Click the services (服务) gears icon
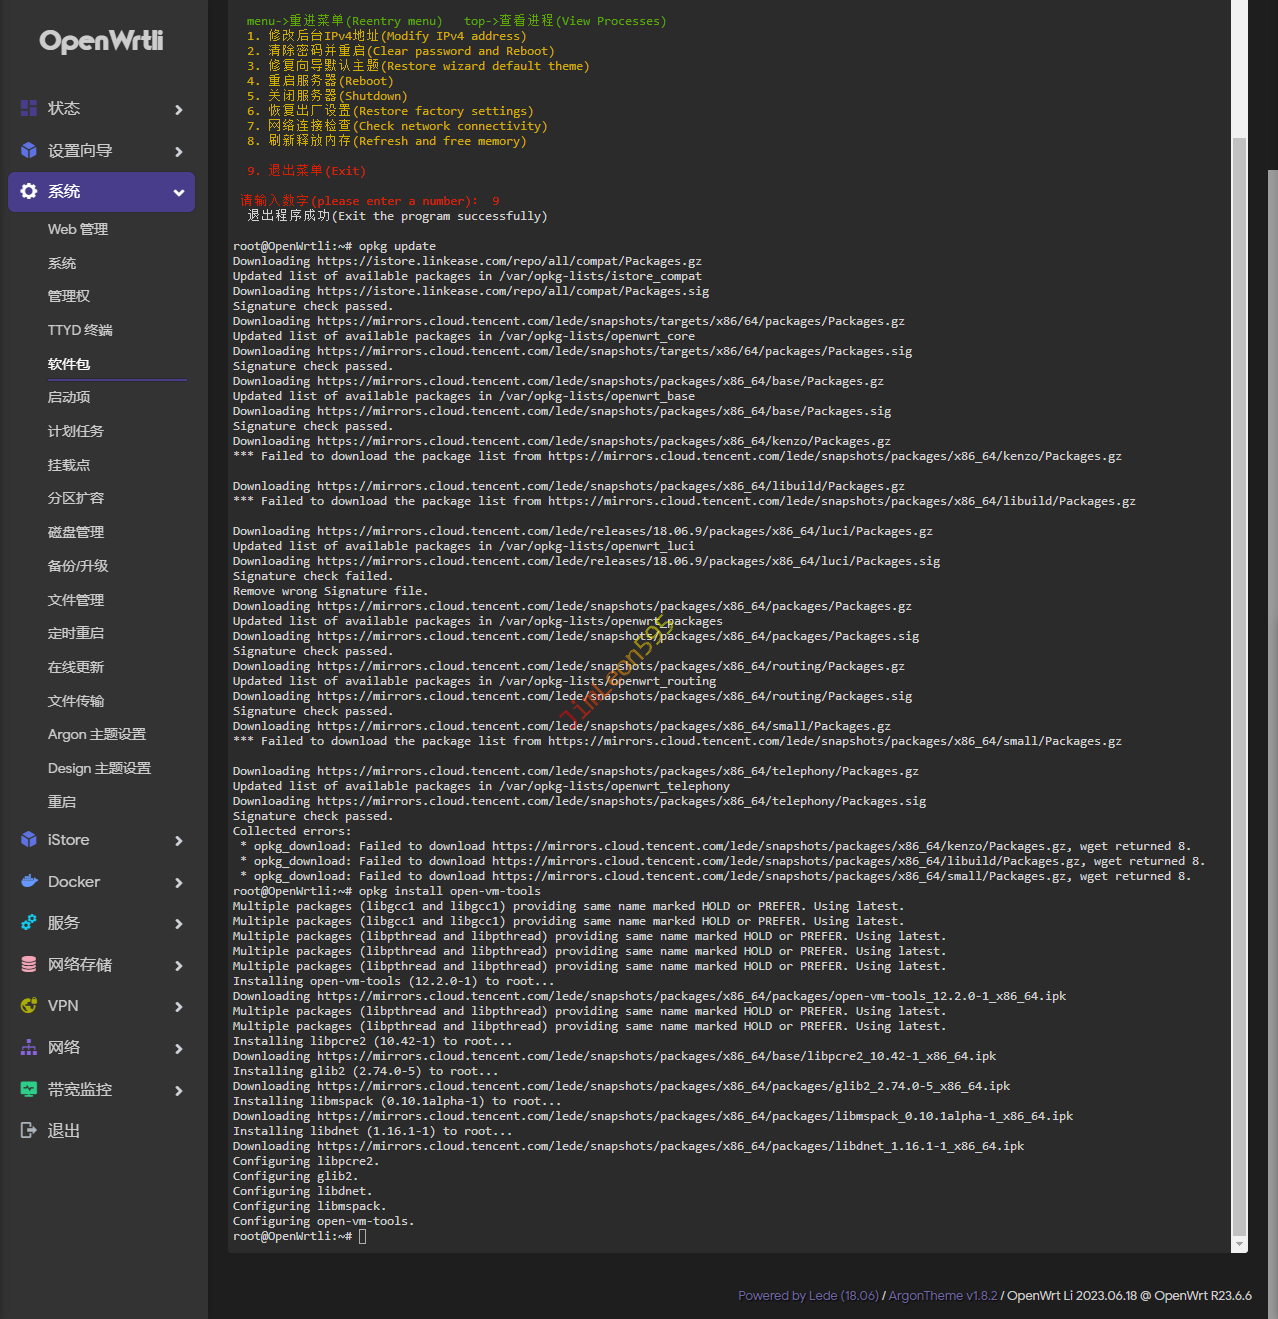The image size is (1278, 1319). pyautogui.click(x=29, y=923)
